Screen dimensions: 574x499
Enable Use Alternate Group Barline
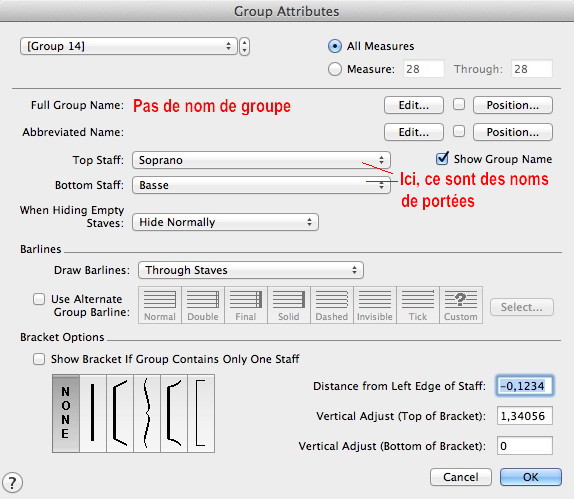pos(39,299)
